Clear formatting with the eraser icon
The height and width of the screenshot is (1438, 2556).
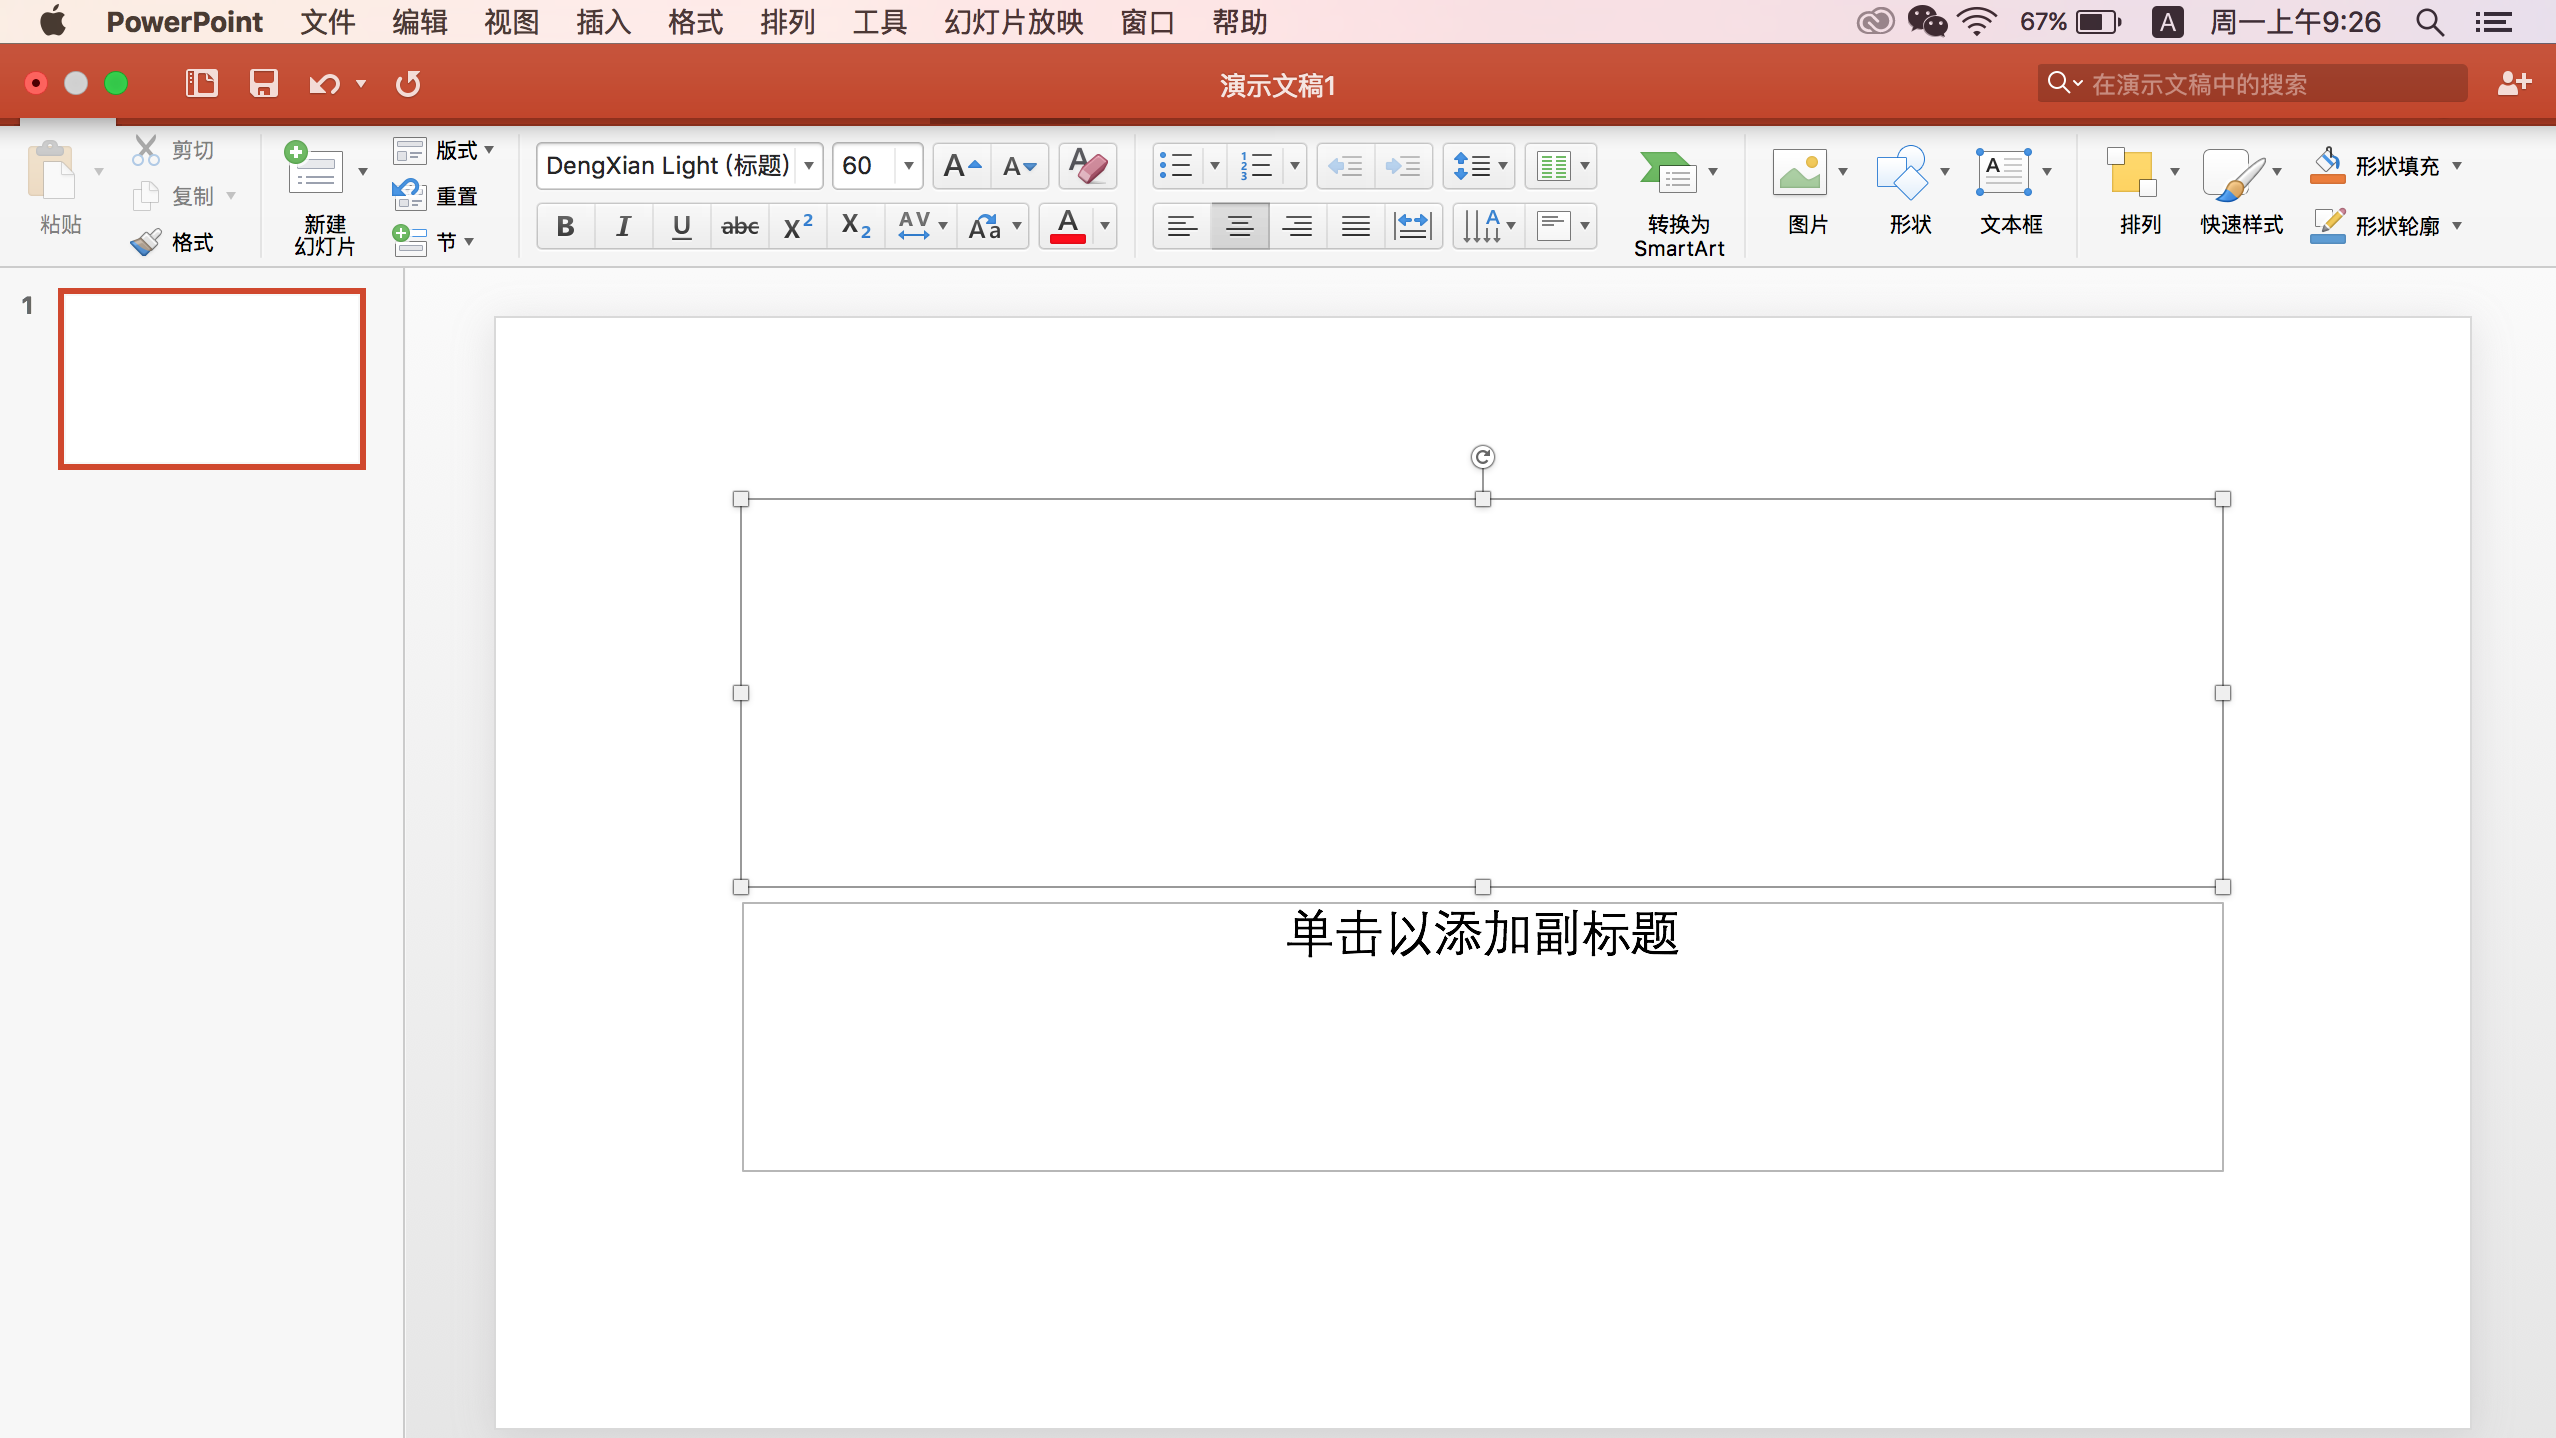tap(1086, 166)
